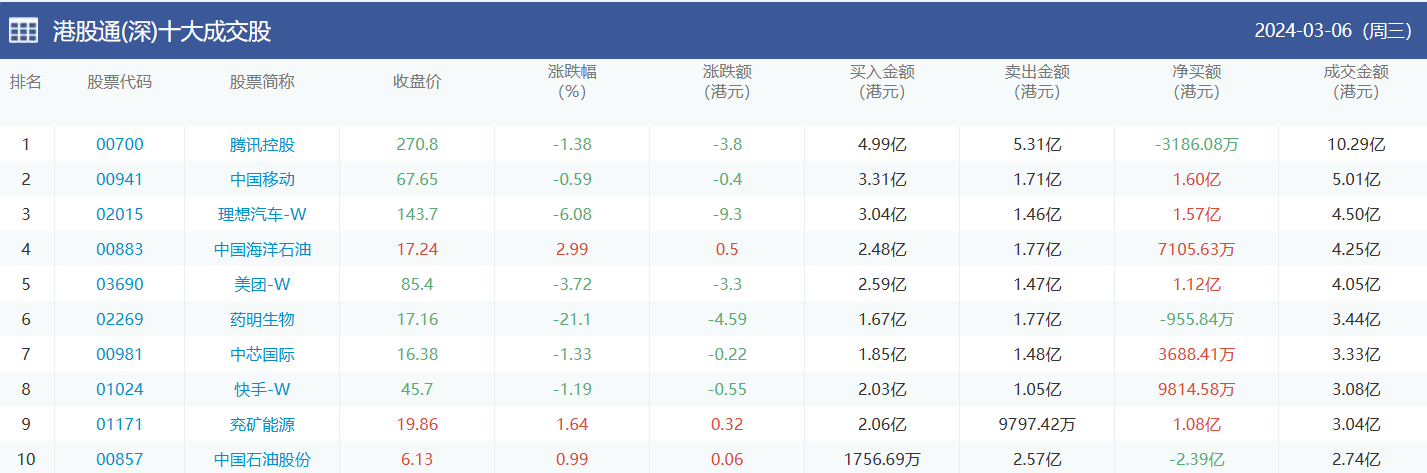Image resolution: width=1427 pixels, height=473 pixels.
Task: Open the 腾讯控股 stock page
Action: [262, 144]
